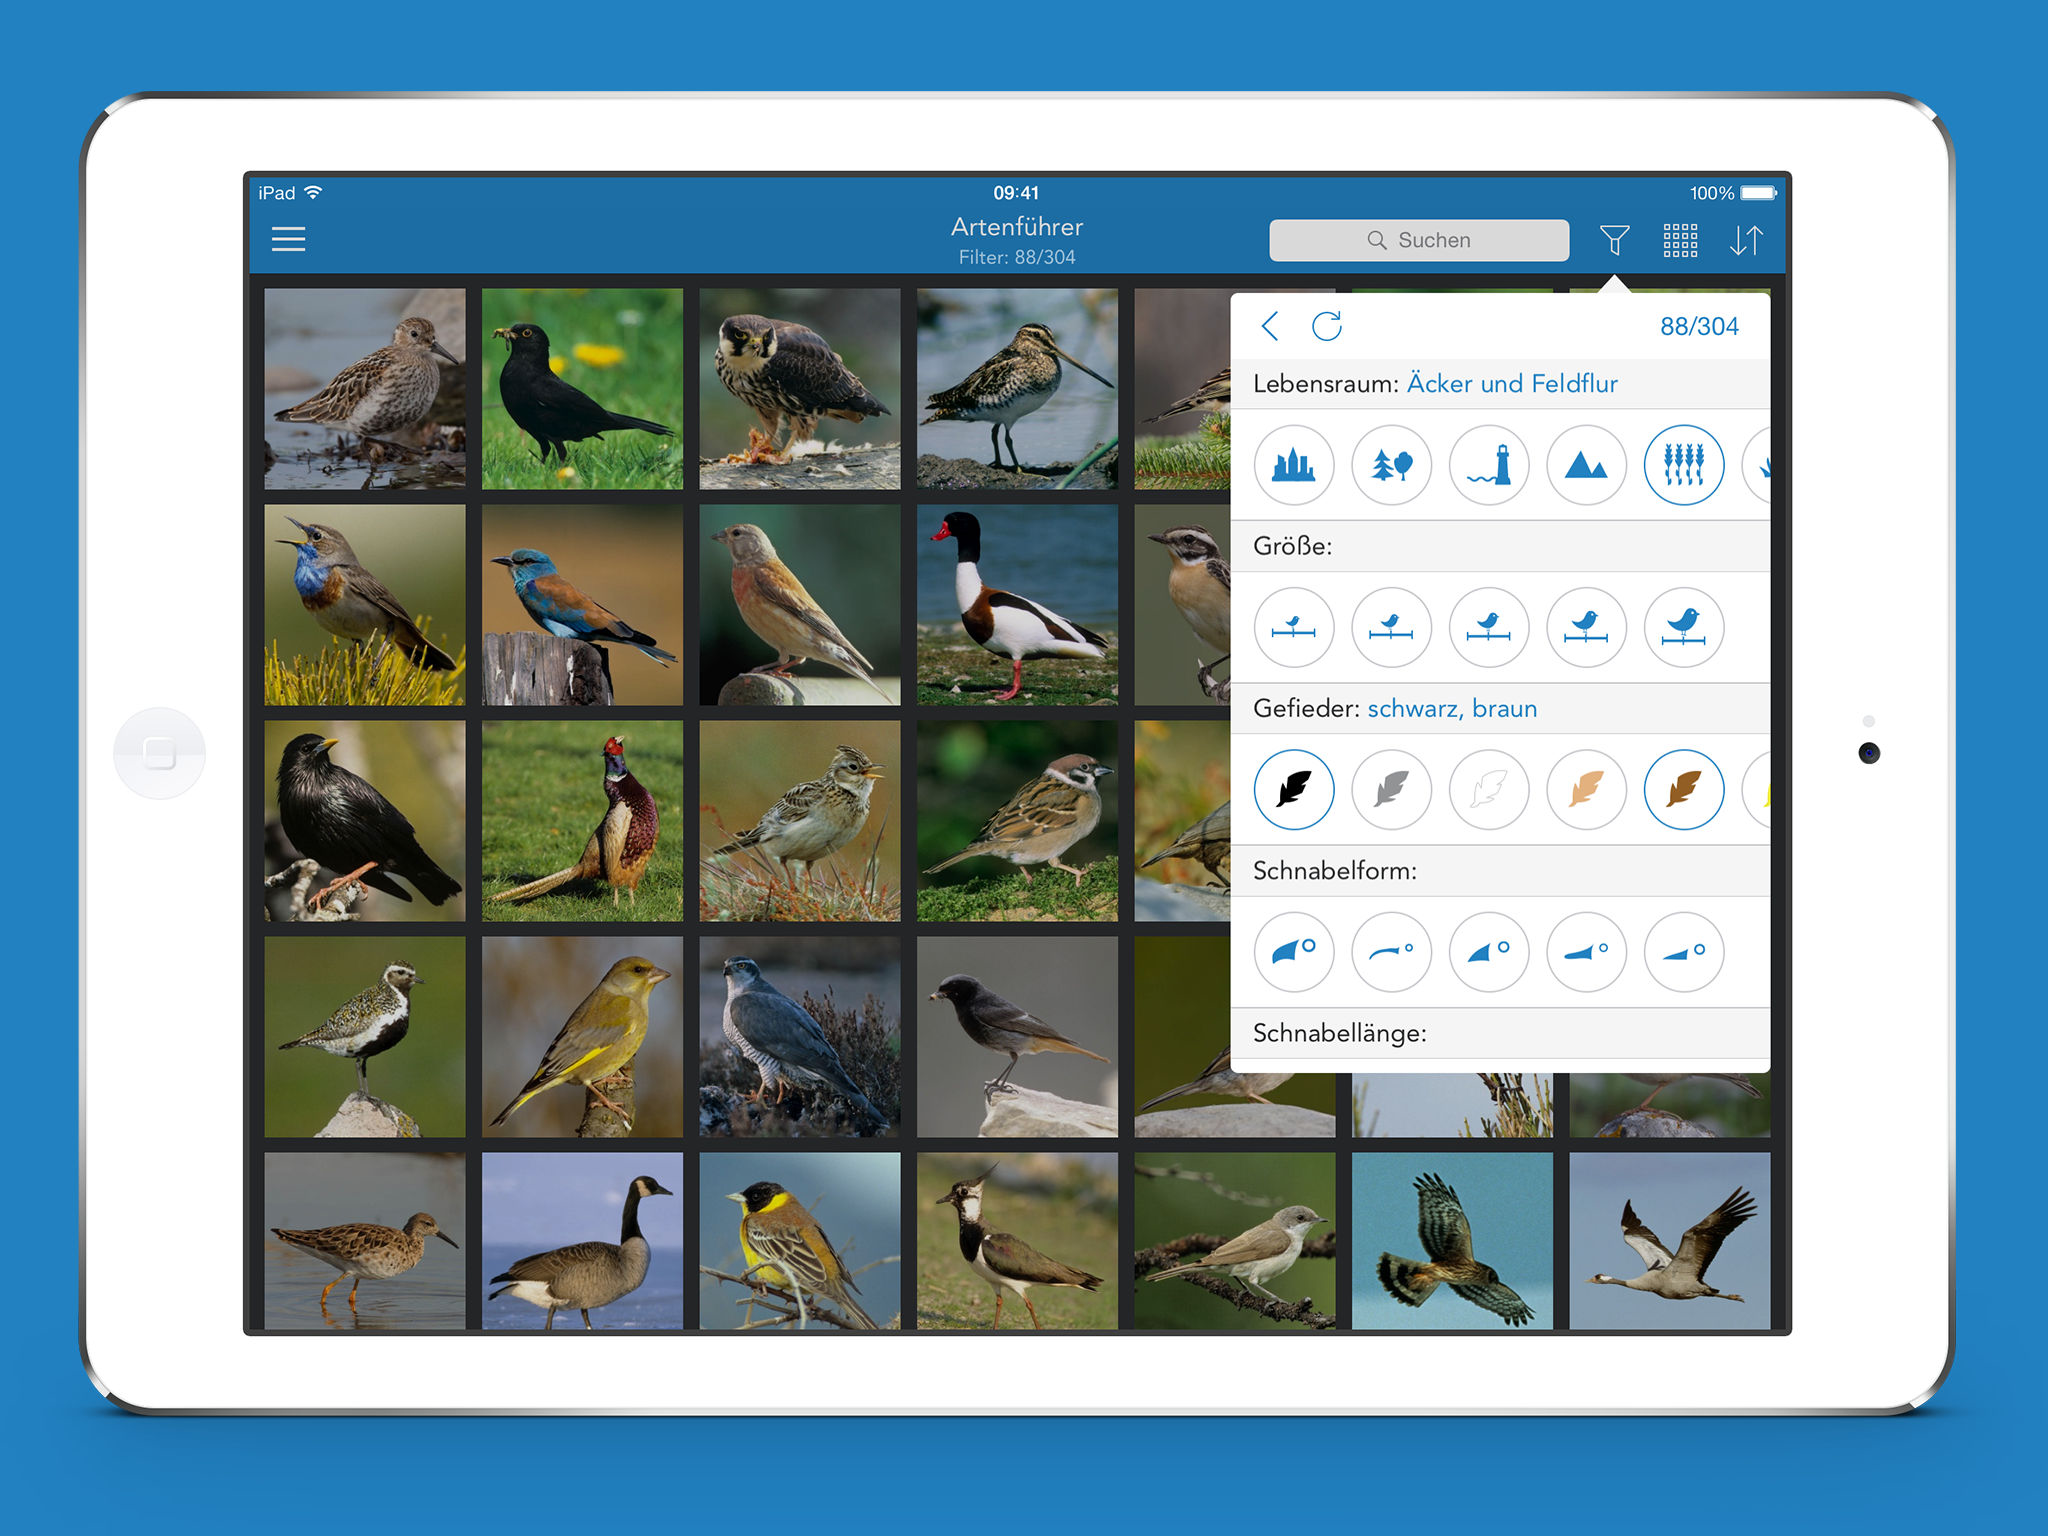Toggle off the black plumage filter
This screenshot has height=1536, width=2048.
coord(1294,790)
